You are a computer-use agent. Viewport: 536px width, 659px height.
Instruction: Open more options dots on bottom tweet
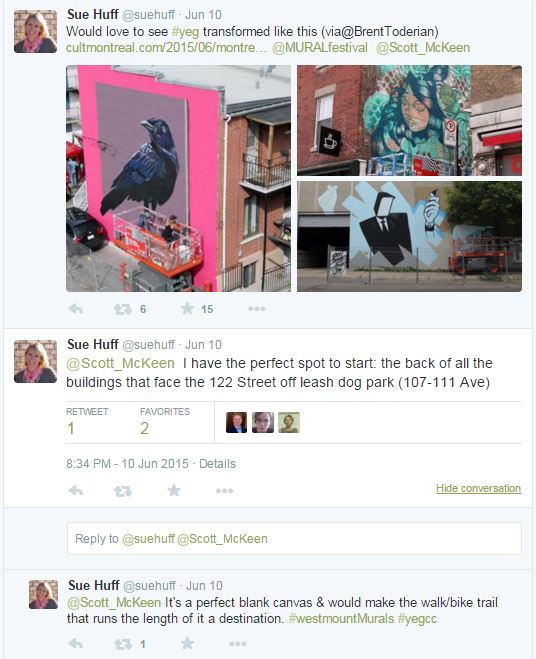tap(238, 643)
